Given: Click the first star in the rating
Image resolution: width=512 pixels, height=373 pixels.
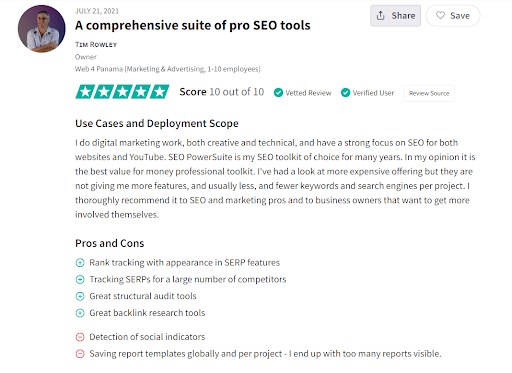Looking at the screenshot, I should pos(85,92).
